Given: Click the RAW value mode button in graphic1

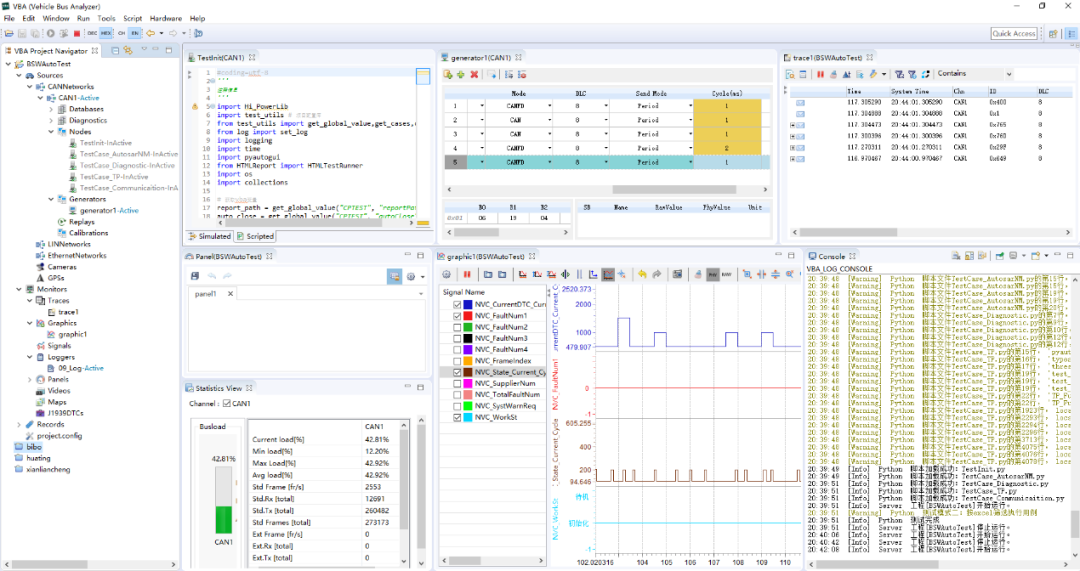Looking at the screenshot, I should coord(727,274).
